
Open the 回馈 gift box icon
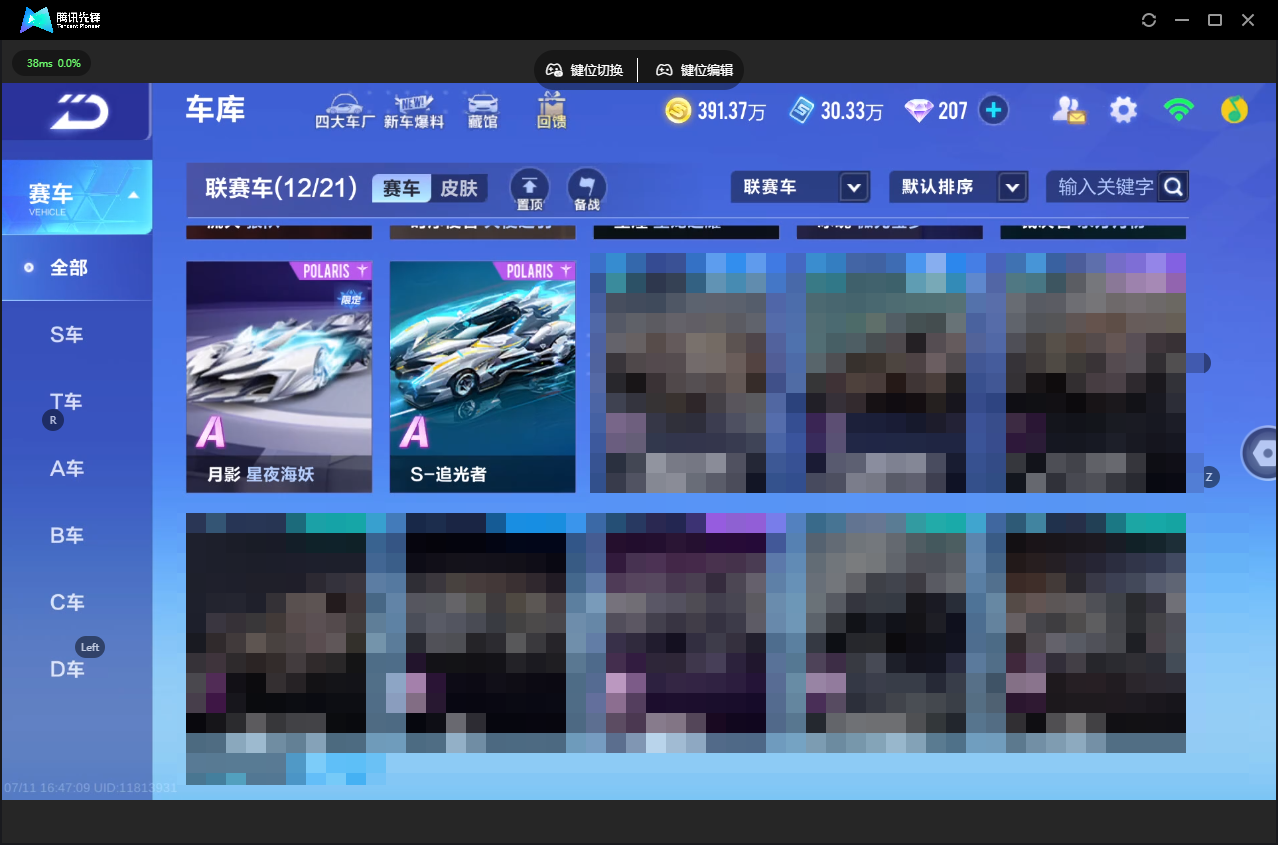click(551, 111)
